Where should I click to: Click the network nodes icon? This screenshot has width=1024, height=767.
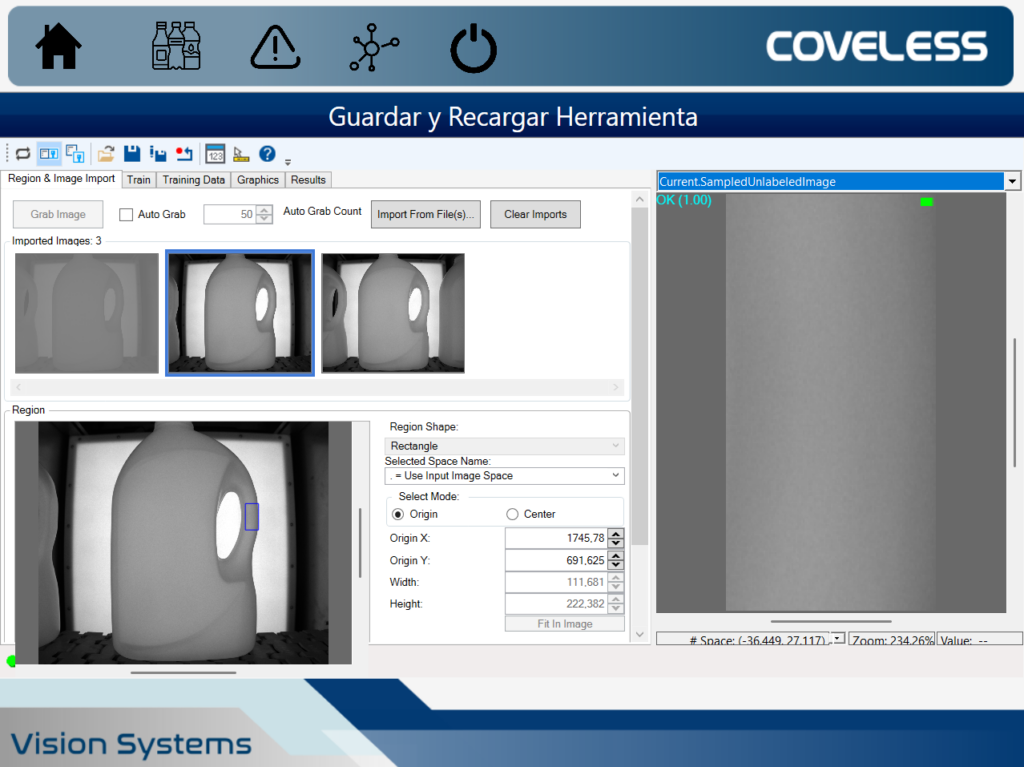pyautogui.click(x=373, y=47)
